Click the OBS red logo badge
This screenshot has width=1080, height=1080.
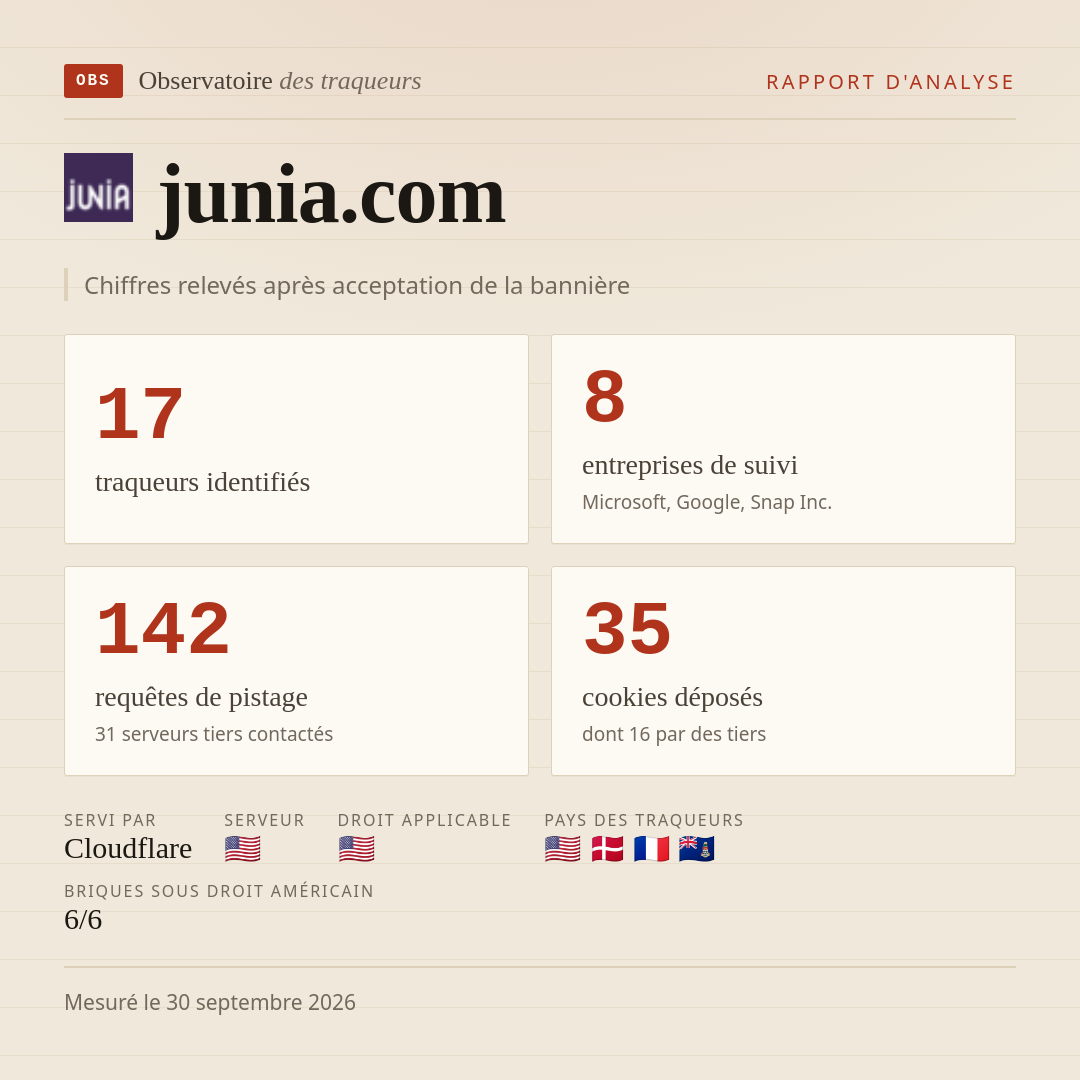[x=94, y=81]
